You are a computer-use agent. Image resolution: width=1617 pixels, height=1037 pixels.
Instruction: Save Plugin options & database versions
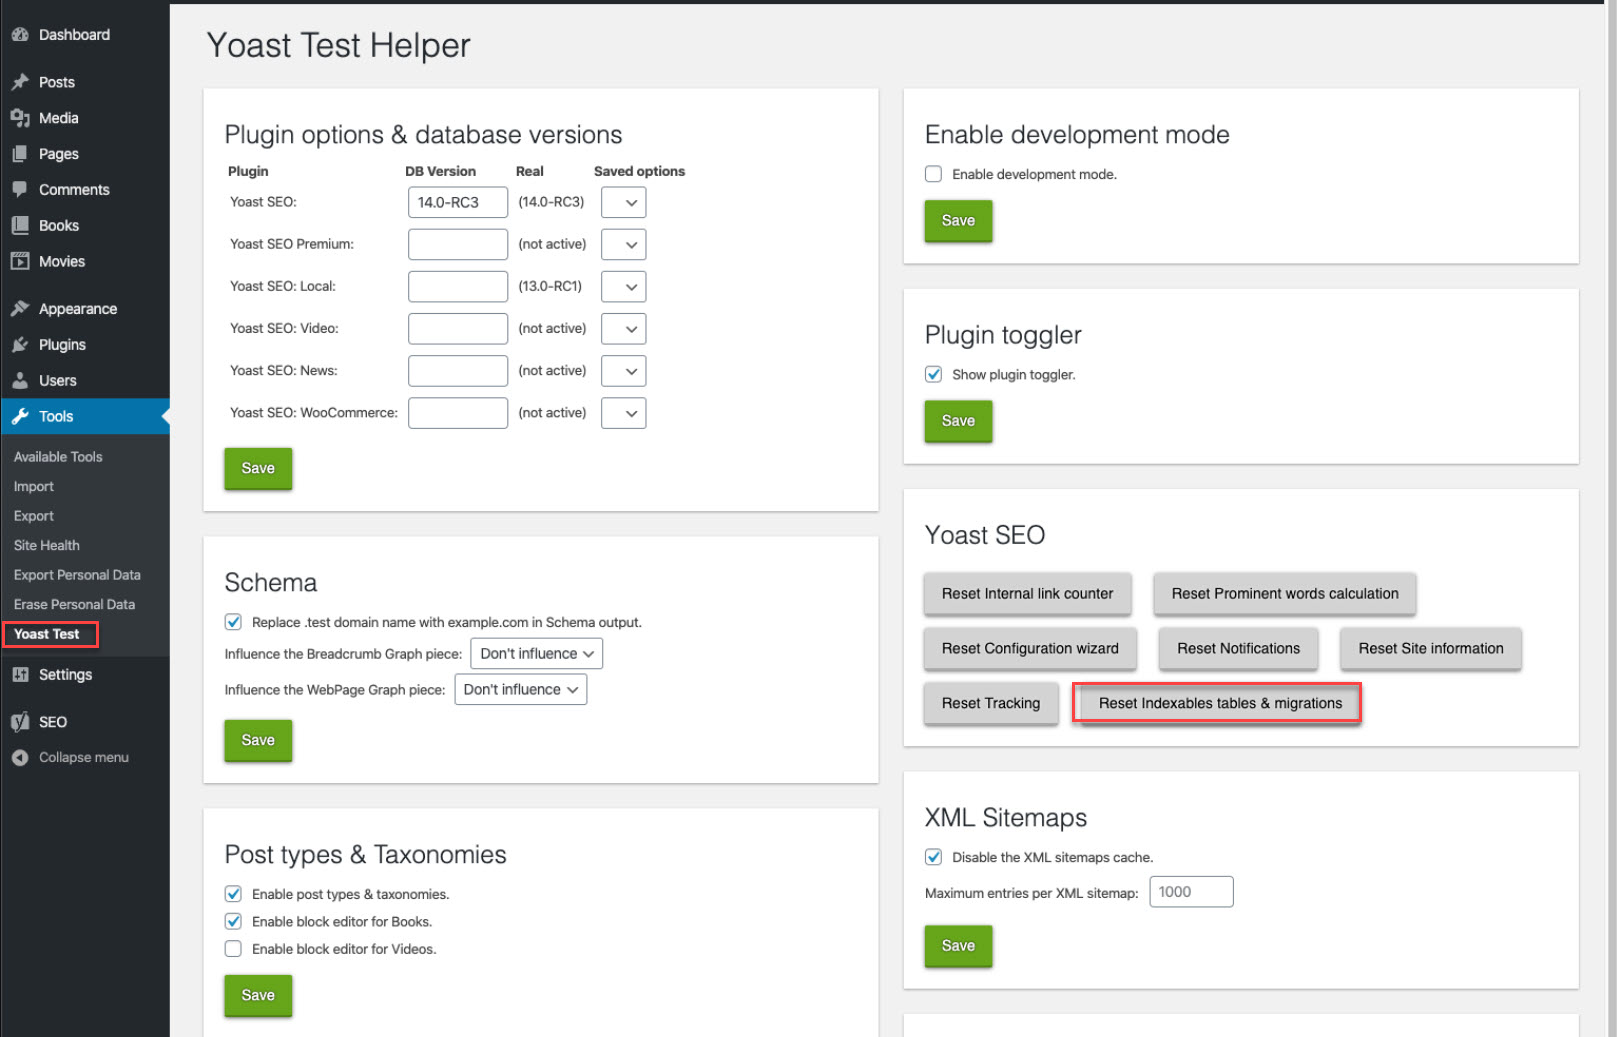point(258,469)
